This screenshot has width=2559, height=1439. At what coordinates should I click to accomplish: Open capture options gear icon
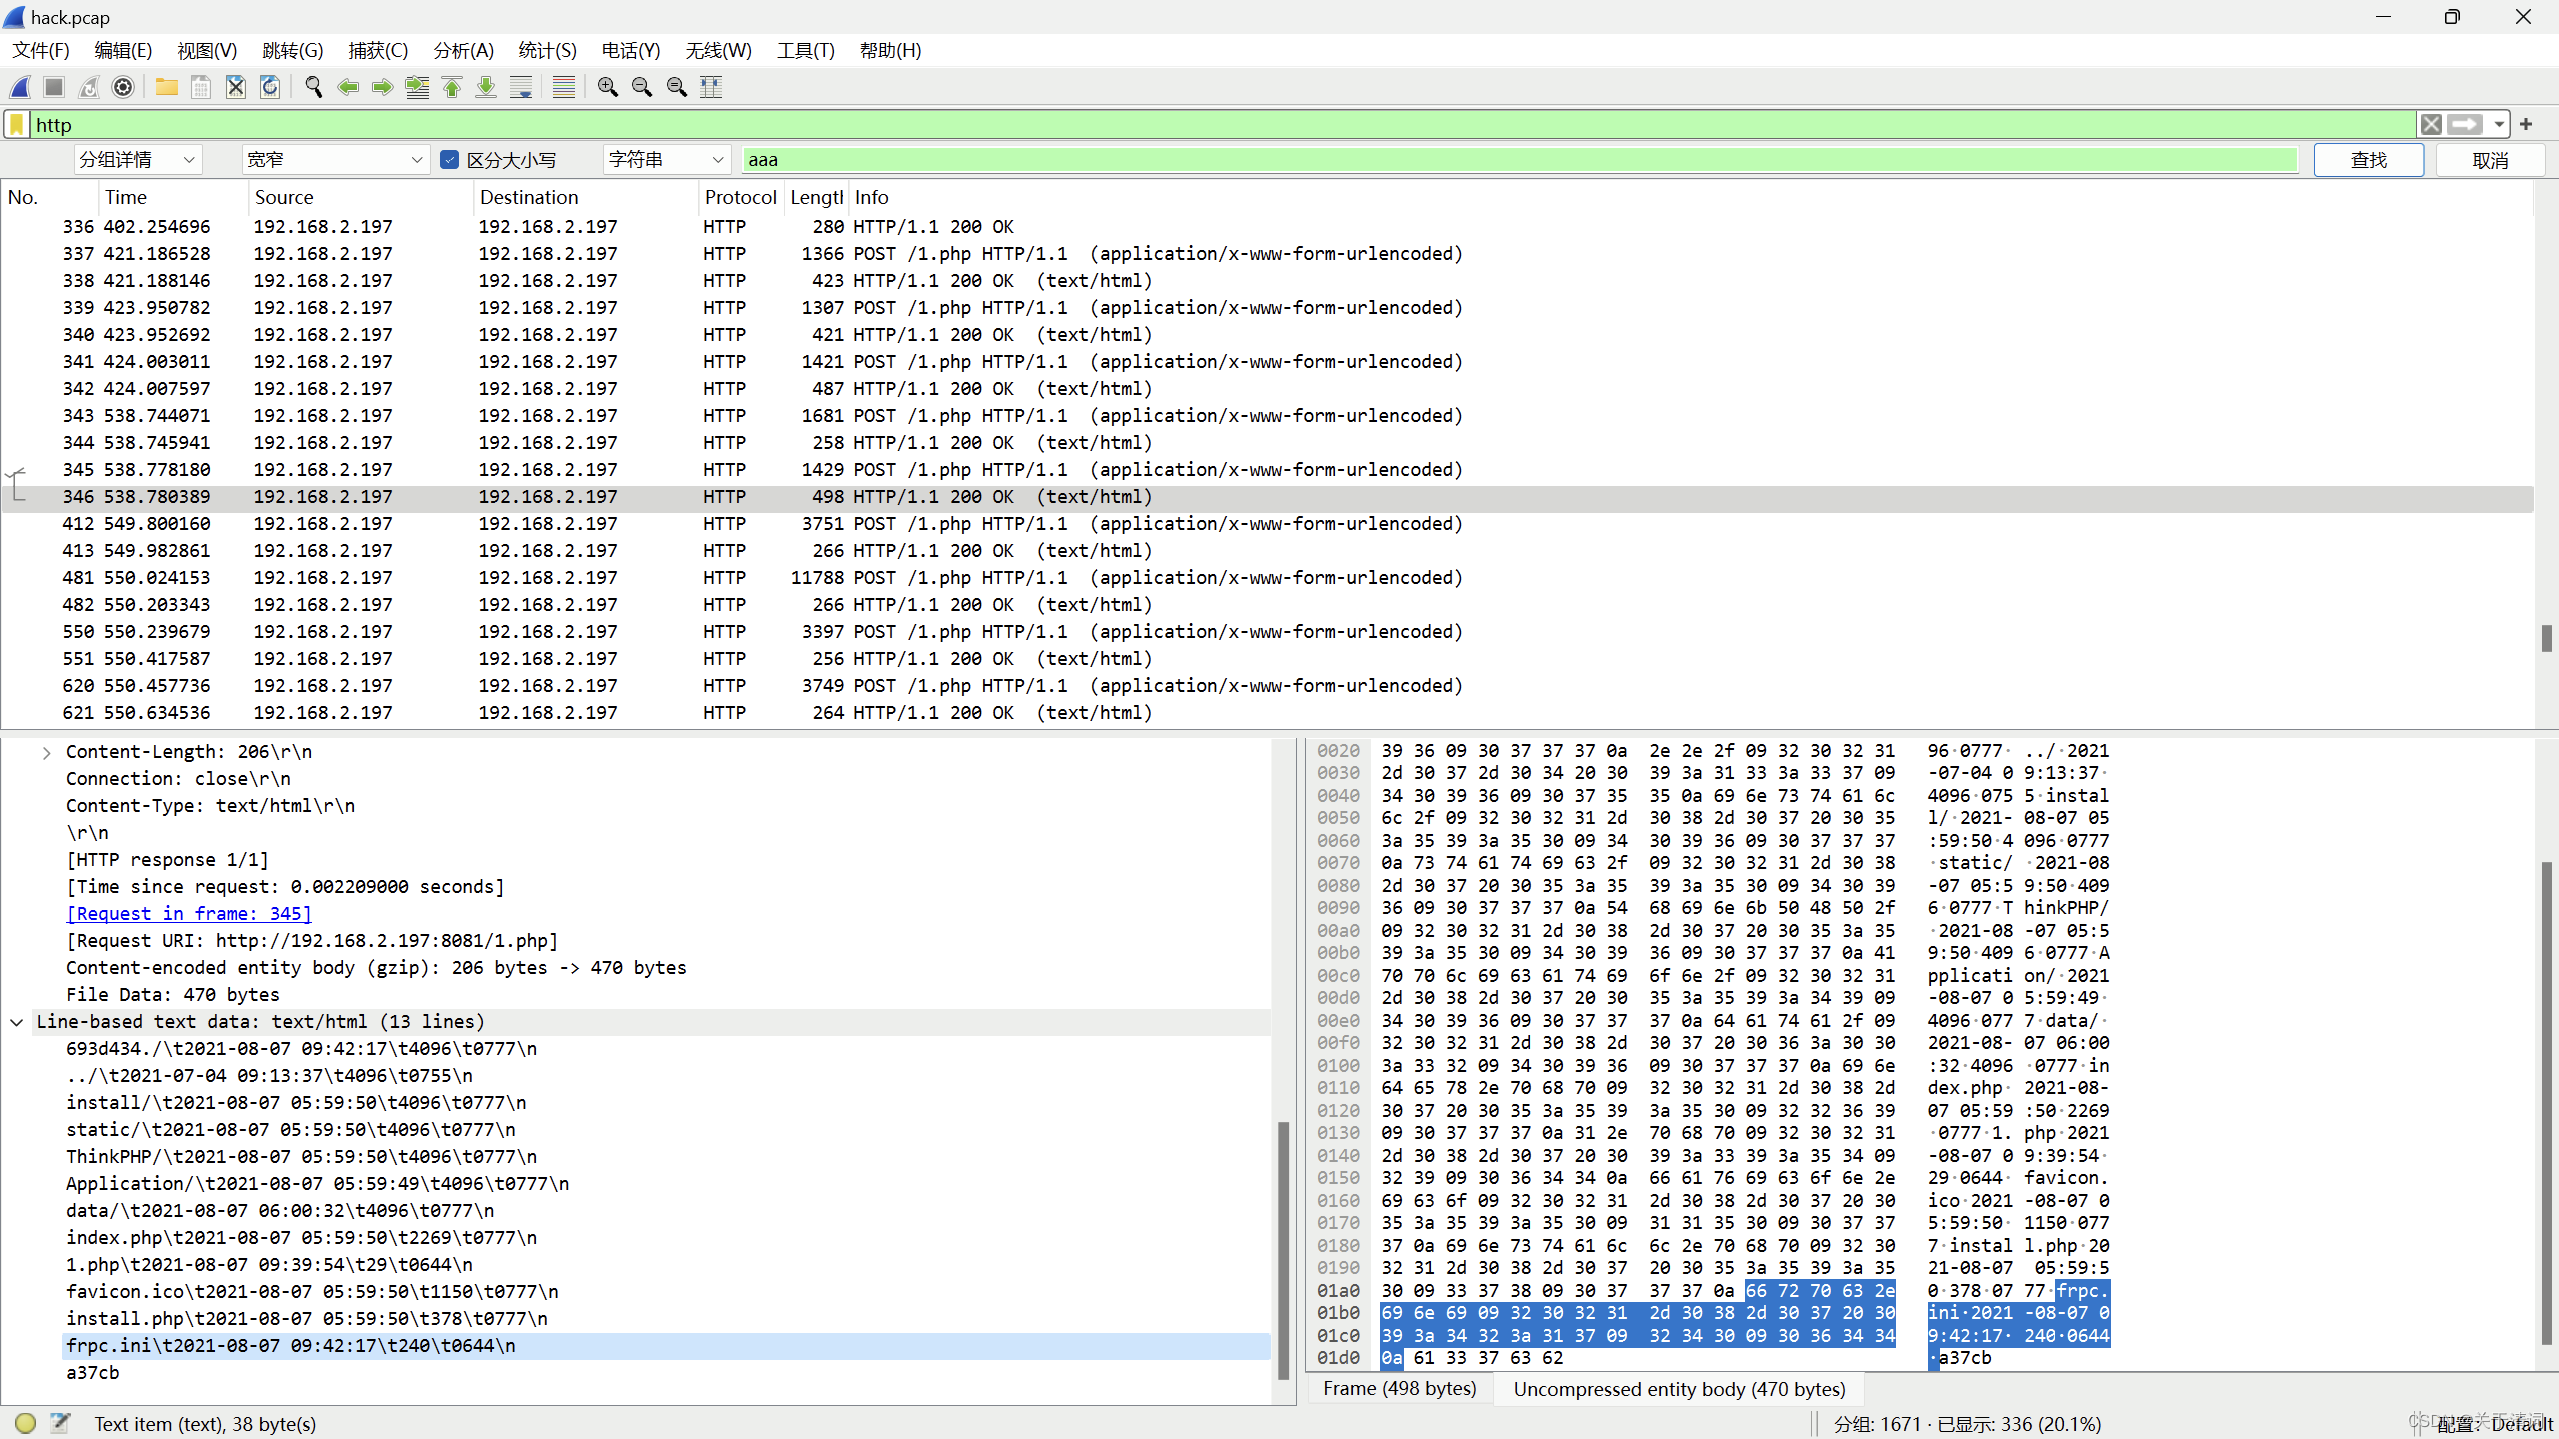point(123,87)
